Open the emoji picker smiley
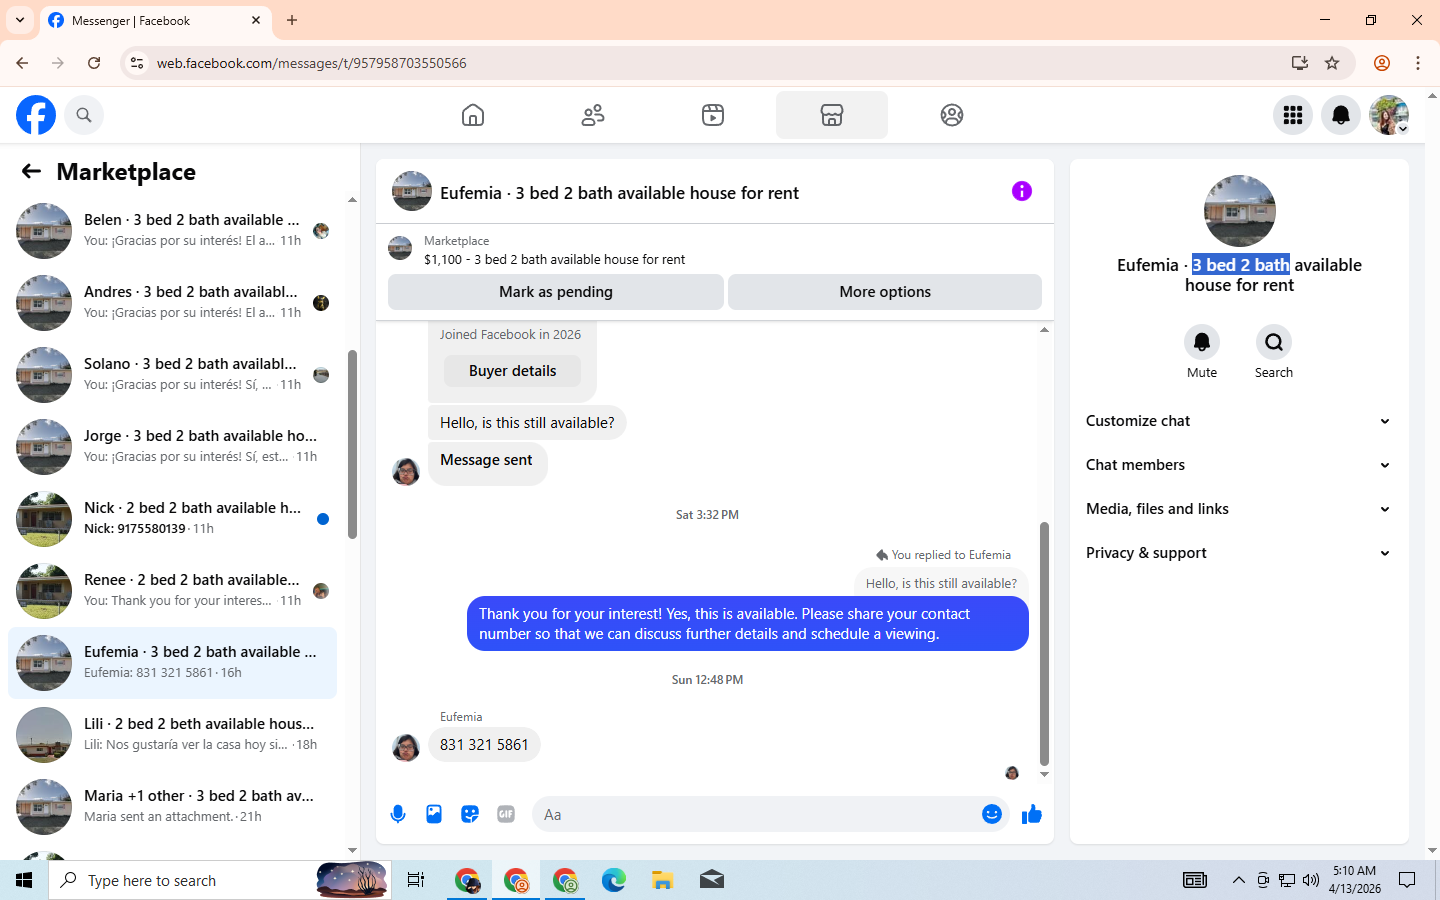The width and height of the screenshot is (1440, 900). click(x=992, y=814)
